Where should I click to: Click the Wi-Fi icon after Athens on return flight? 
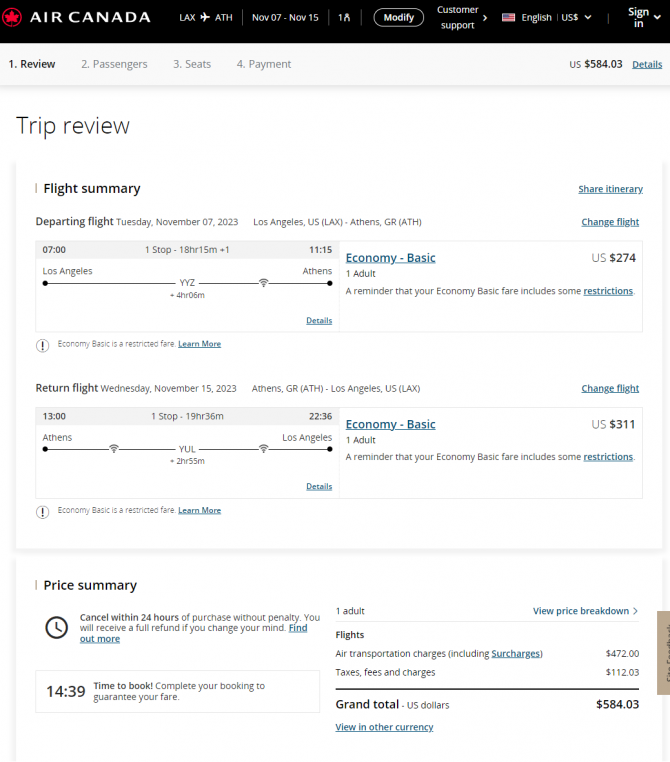[x=114, y=449]
